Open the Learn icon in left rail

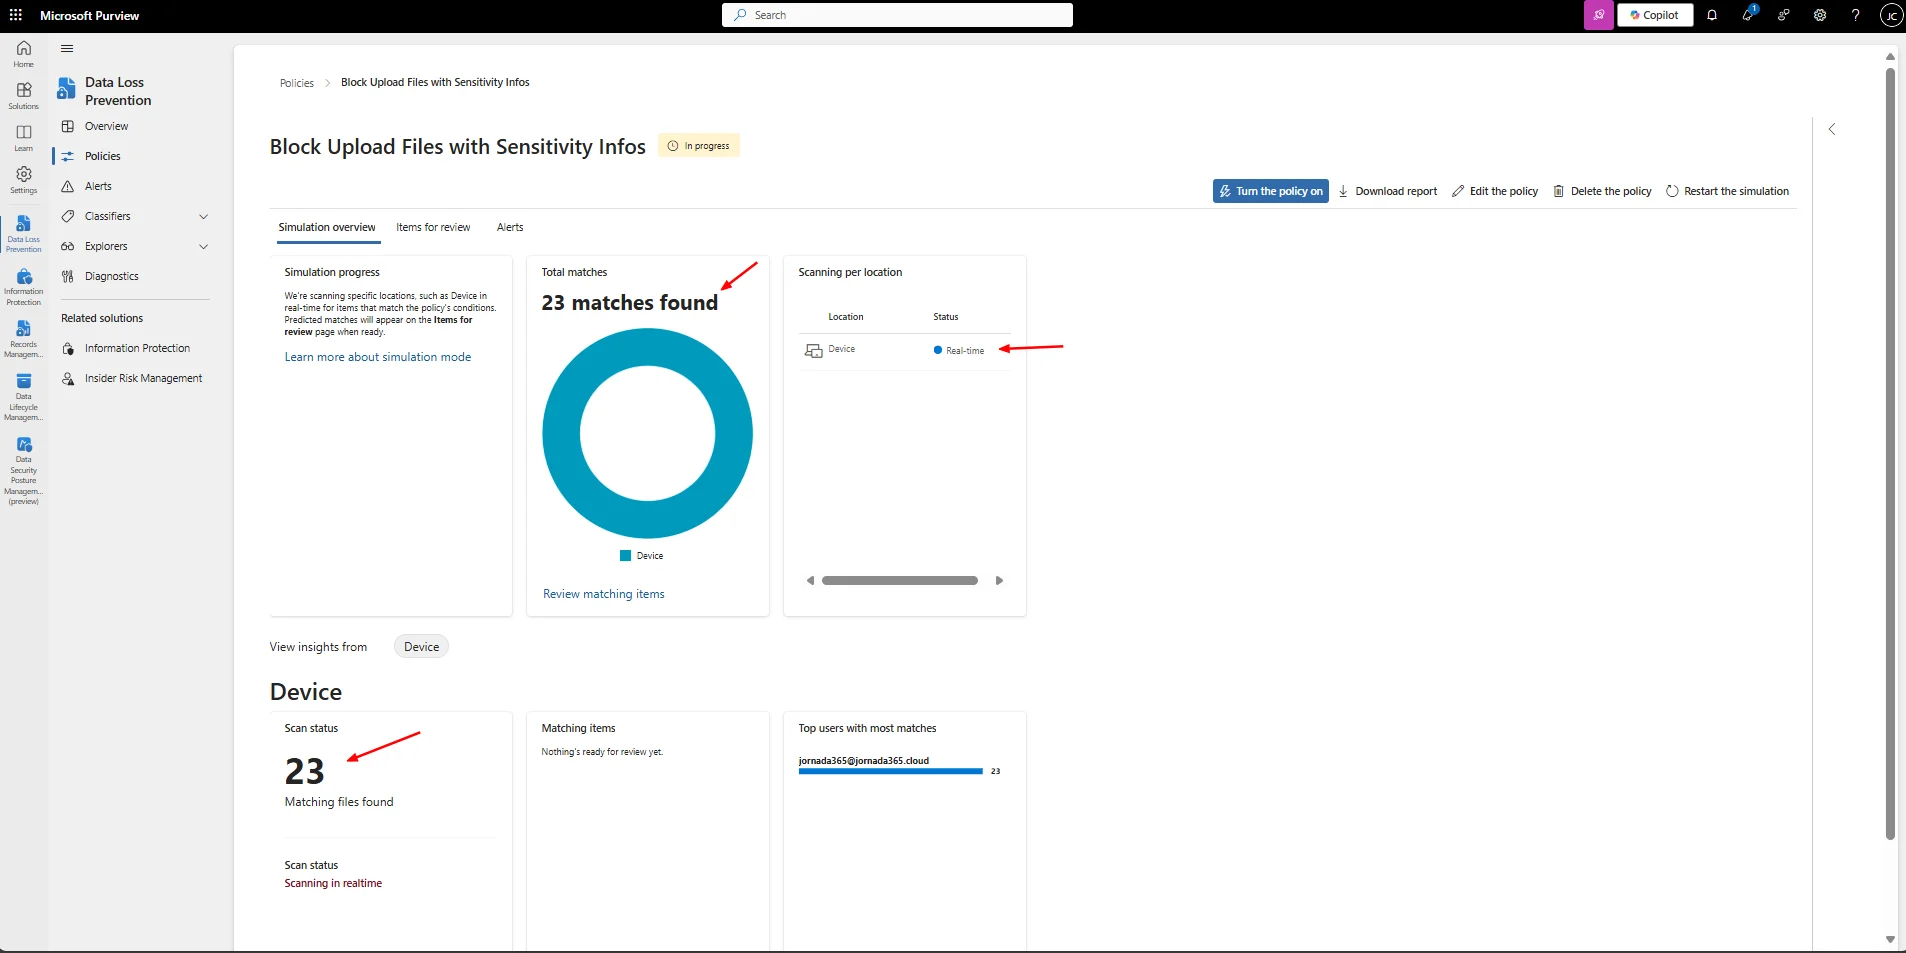24,137
